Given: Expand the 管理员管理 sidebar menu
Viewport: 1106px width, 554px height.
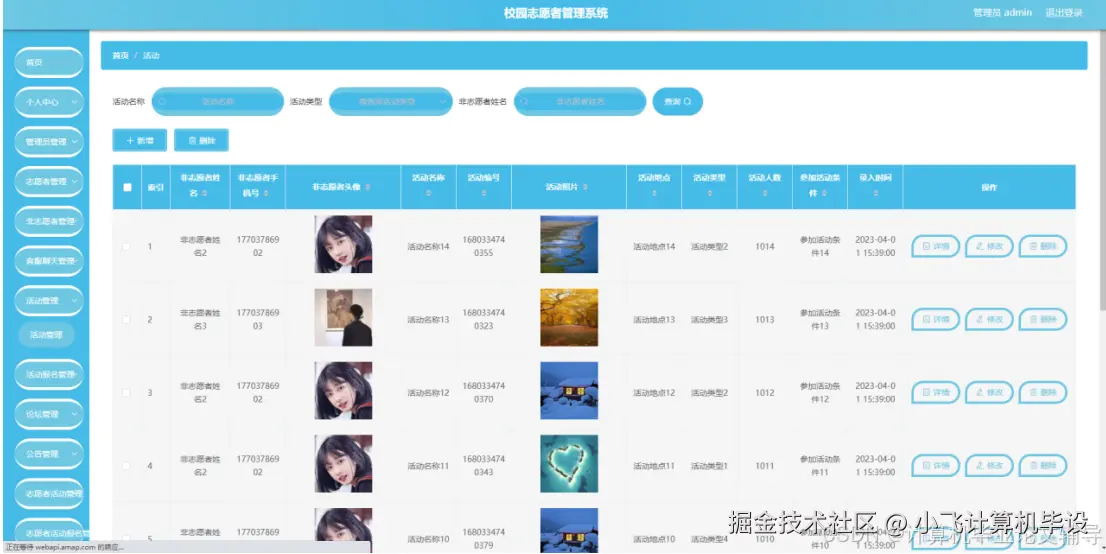Looking at the screenshot, I should point(49,142).
